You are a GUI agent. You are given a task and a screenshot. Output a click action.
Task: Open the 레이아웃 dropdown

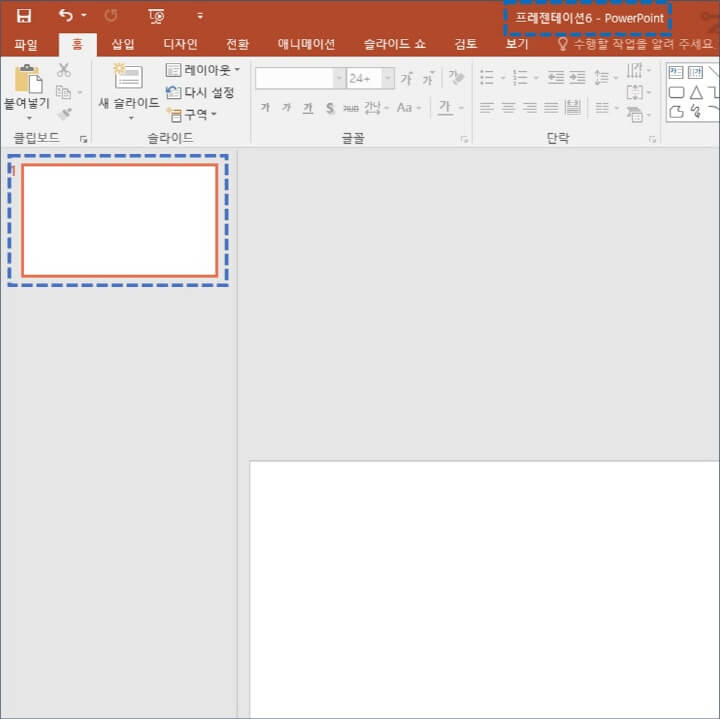[x=203, y=70]
